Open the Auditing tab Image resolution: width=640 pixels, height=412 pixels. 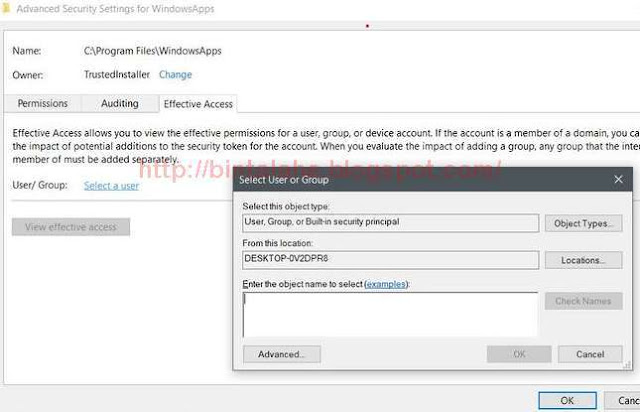click(x=120, y=103)
